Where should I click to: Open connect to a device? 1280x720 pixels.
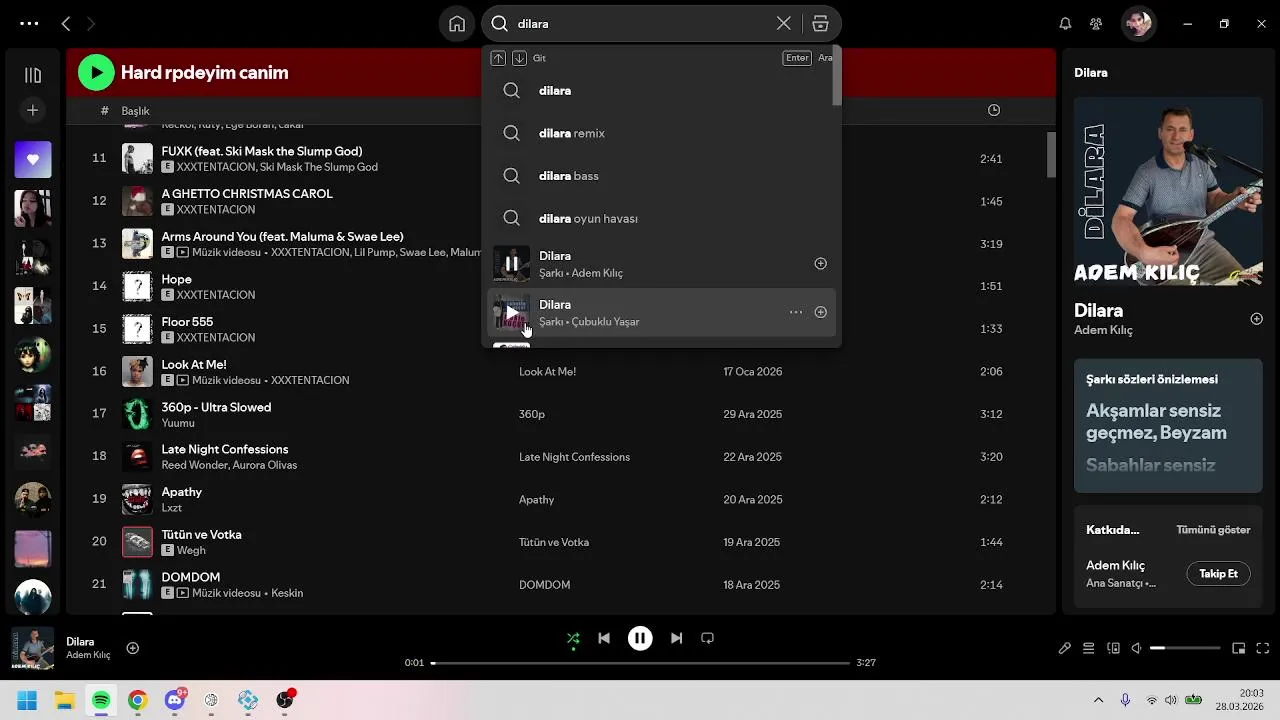click(1113, 648)
